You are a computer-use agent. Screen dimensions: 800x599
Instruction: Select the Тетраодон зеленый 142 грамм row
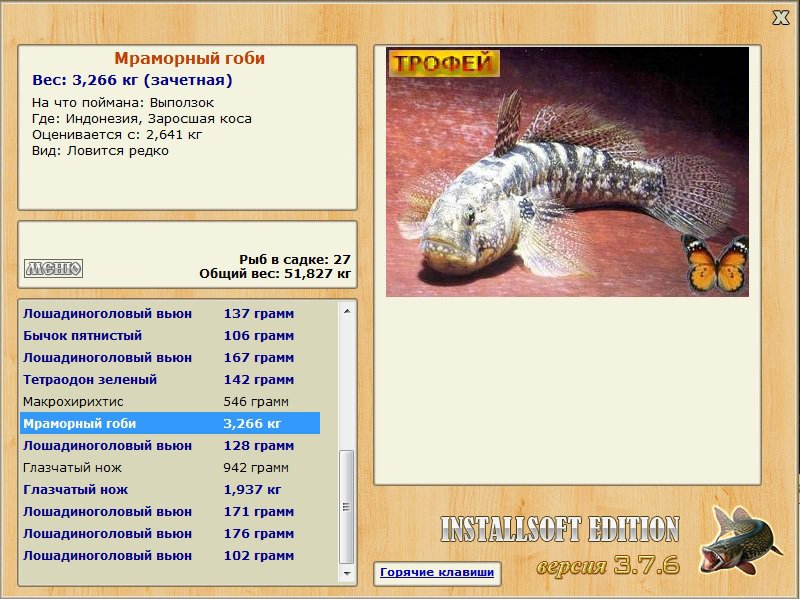click(x=170, y=380)
